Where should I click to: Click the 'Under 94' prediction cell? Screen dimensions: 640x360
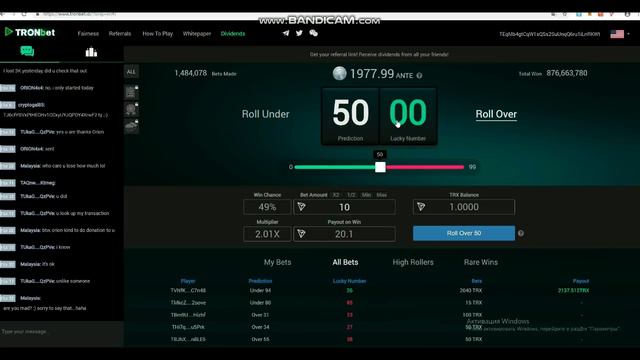(260, 291)
